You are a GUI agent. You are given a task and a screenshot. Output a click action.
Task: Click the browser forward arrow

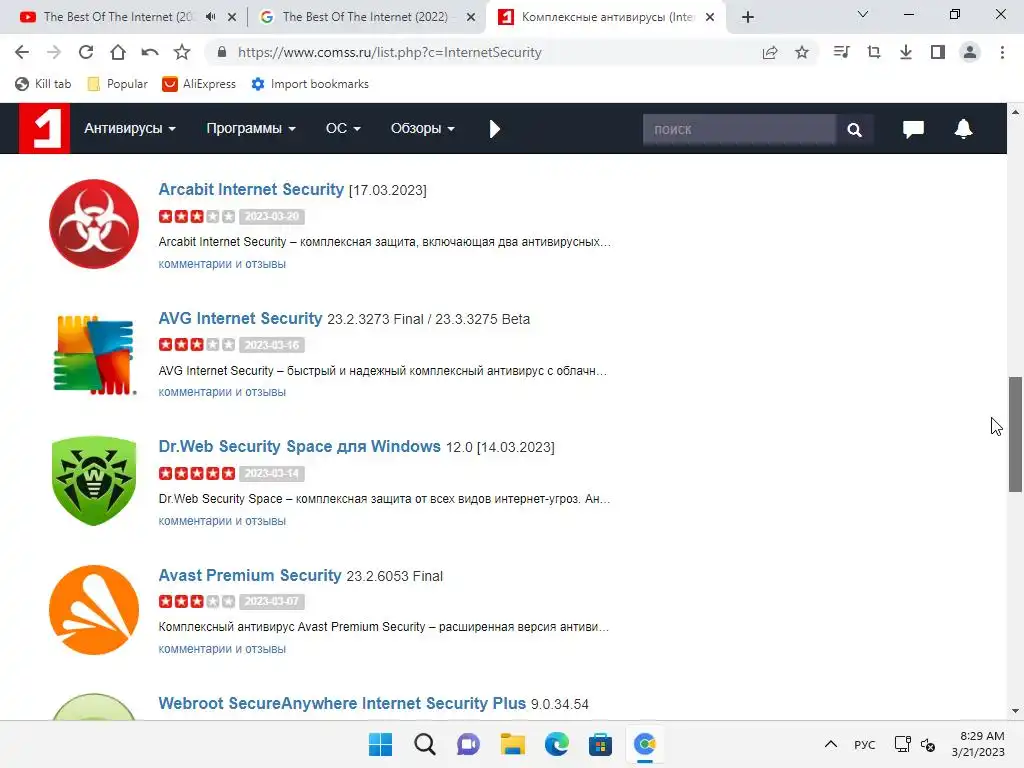54,52
